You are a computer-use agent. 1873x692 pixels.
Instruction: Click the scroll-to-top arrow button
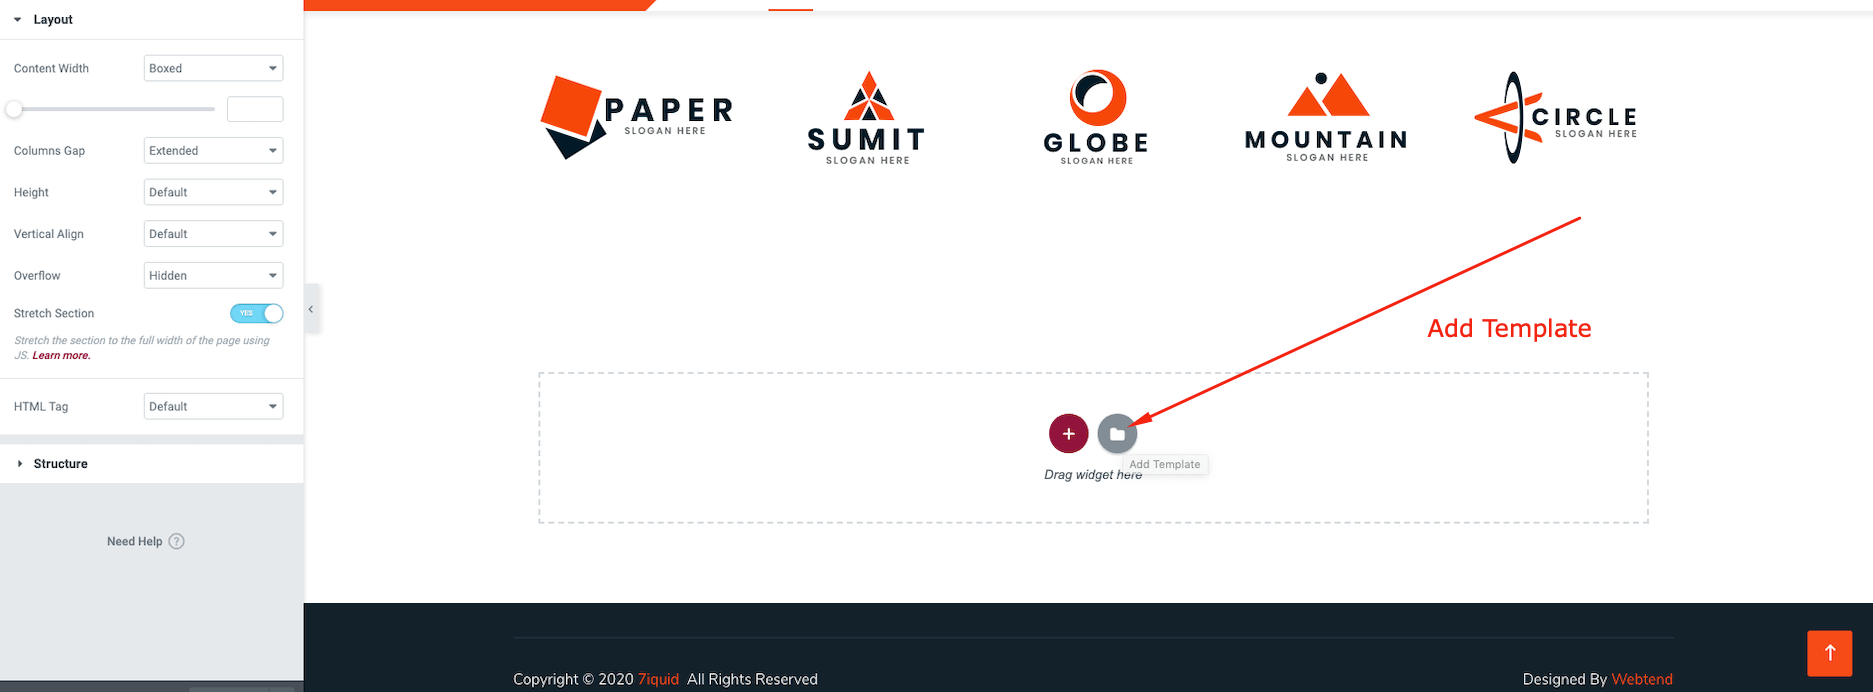tap(1829, 653)
